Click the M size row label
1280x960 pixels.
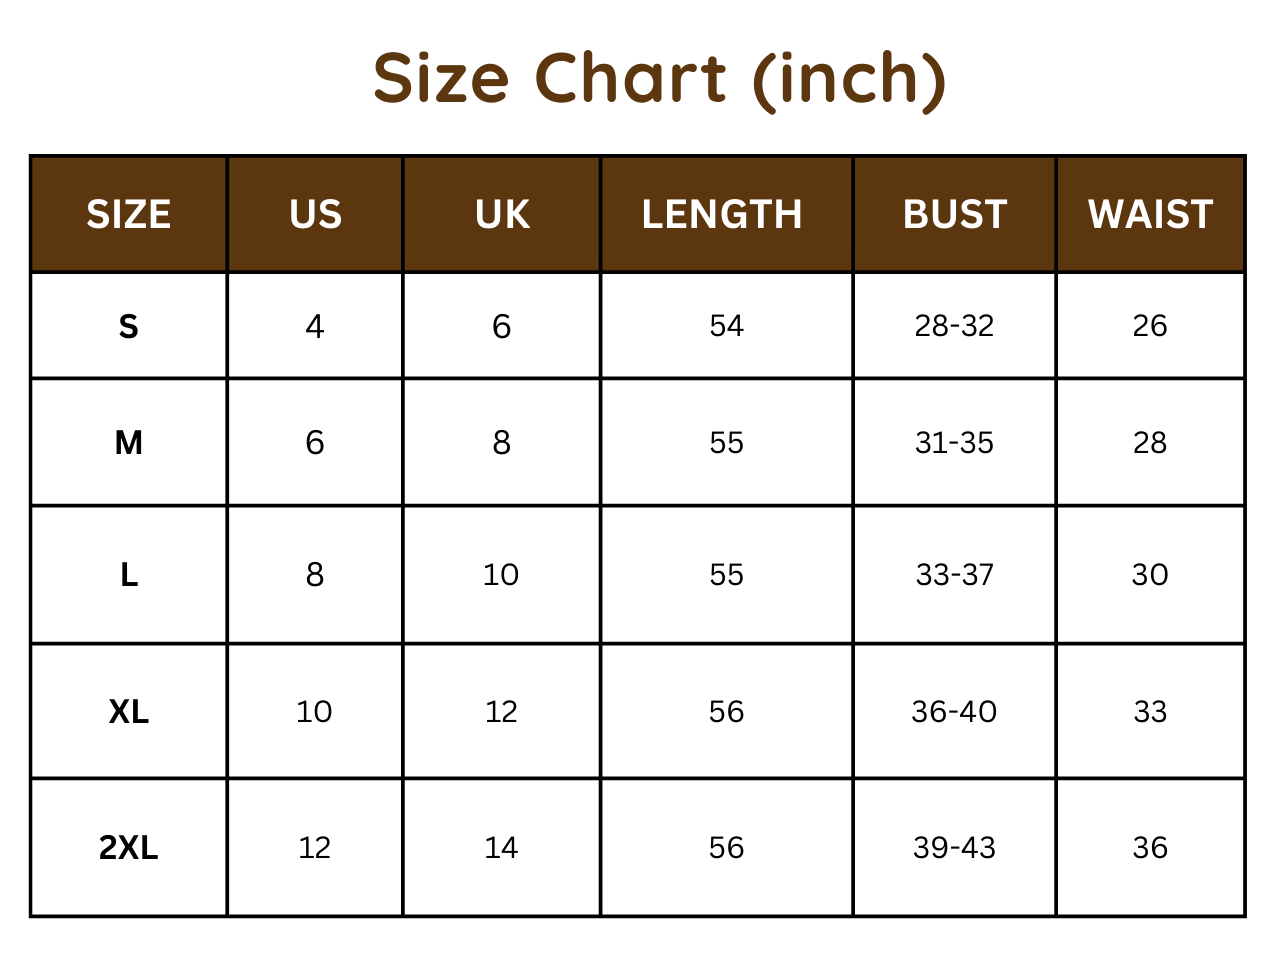click(x=128, y=443)
